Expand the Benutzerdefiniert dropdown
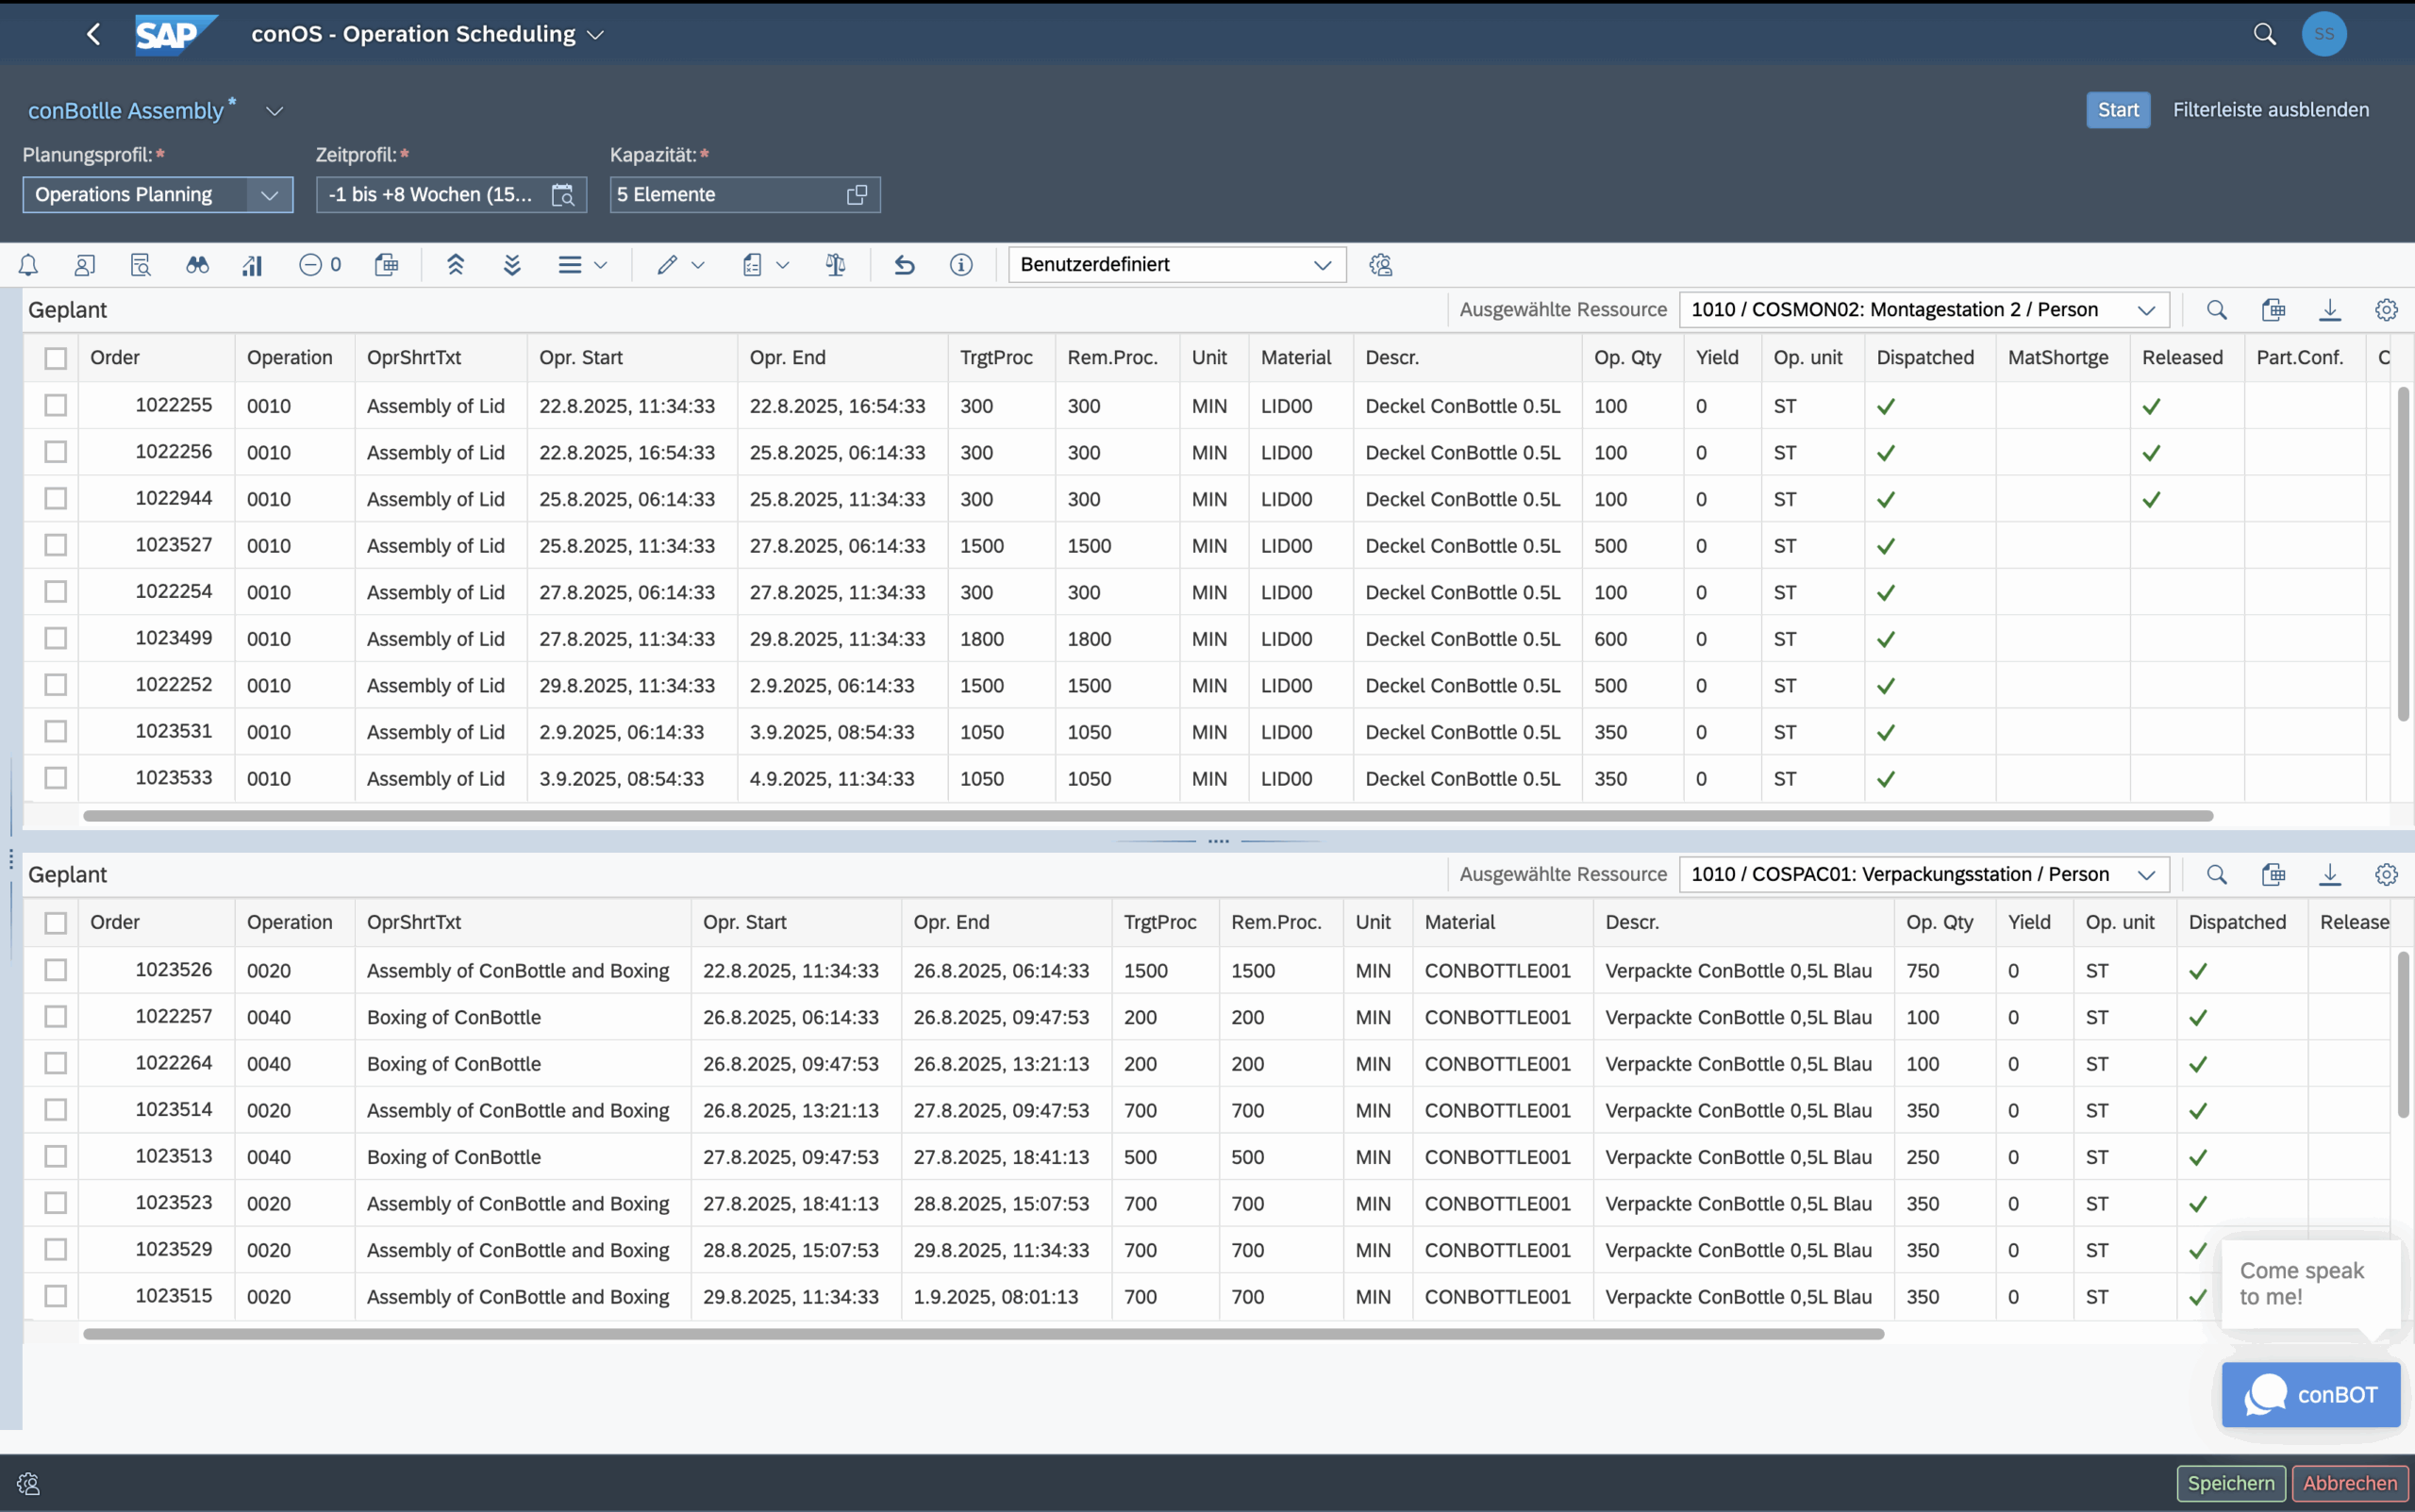Viewport: 2415px width, 1512px height. click(1322, 265)
